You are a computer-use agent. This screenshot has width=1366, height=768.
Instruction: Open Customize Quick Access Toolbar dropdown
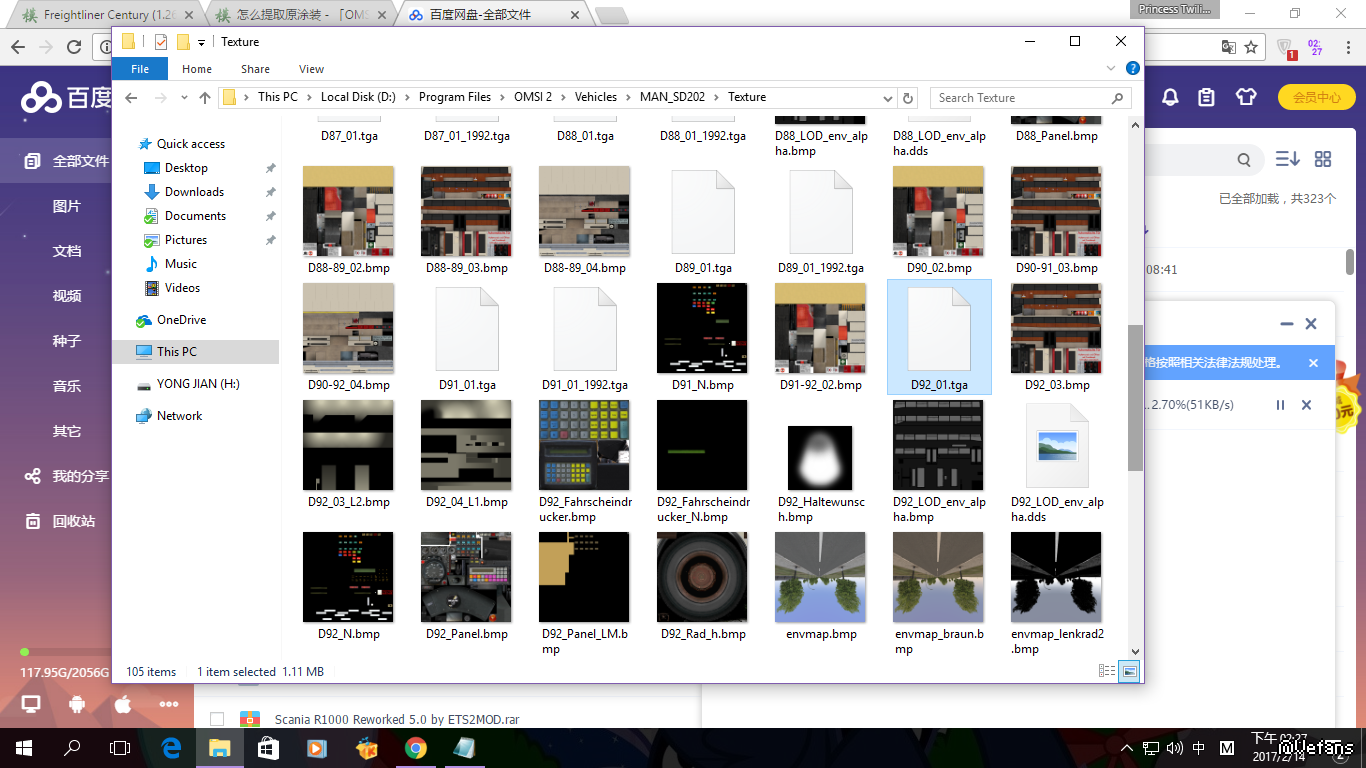click(201, 42)
